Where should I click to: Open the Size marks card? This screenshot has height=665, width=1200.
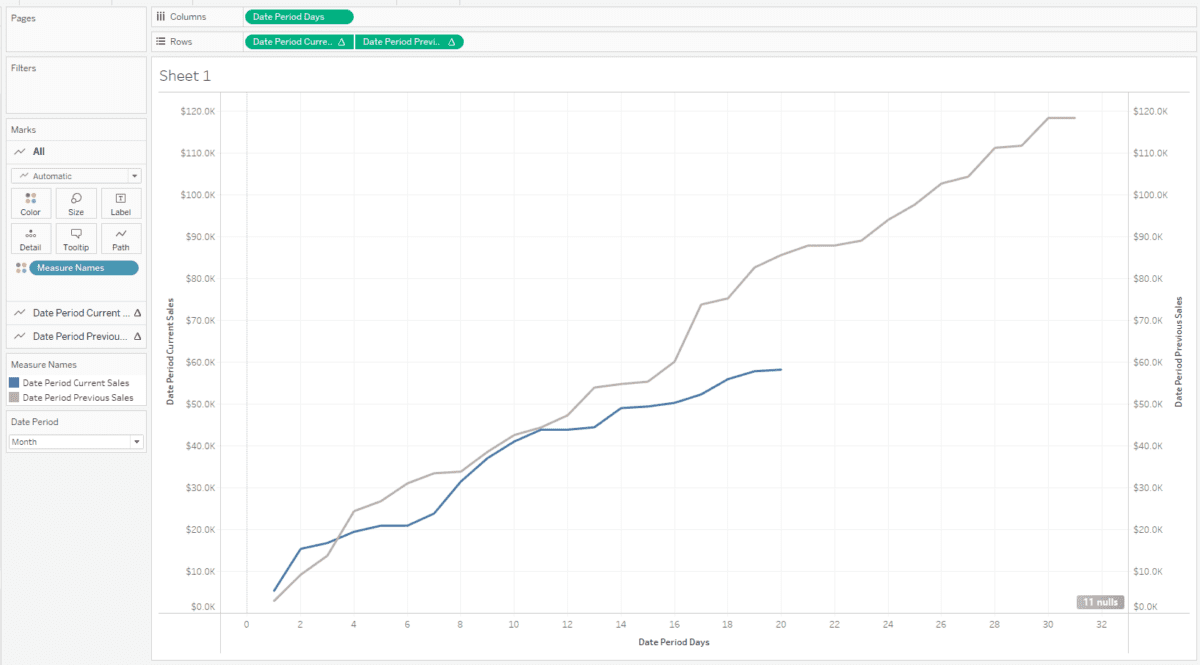coord(76,204)
